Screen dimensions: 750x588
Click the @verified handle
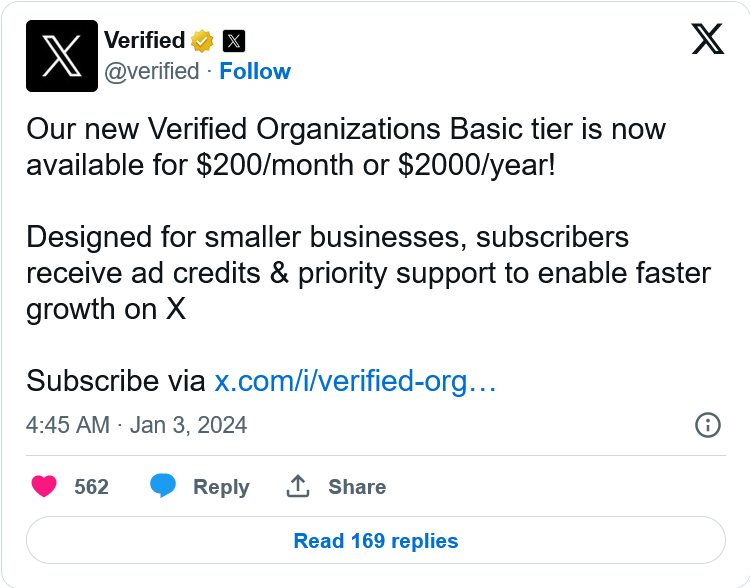click(x=152, y=71)
